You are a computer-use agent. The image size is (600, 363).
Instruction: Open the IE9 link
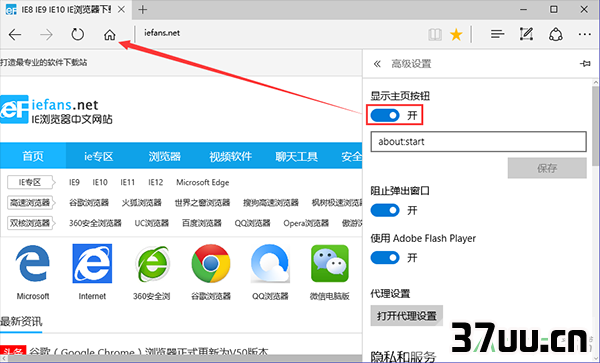[x=74, y=182]
